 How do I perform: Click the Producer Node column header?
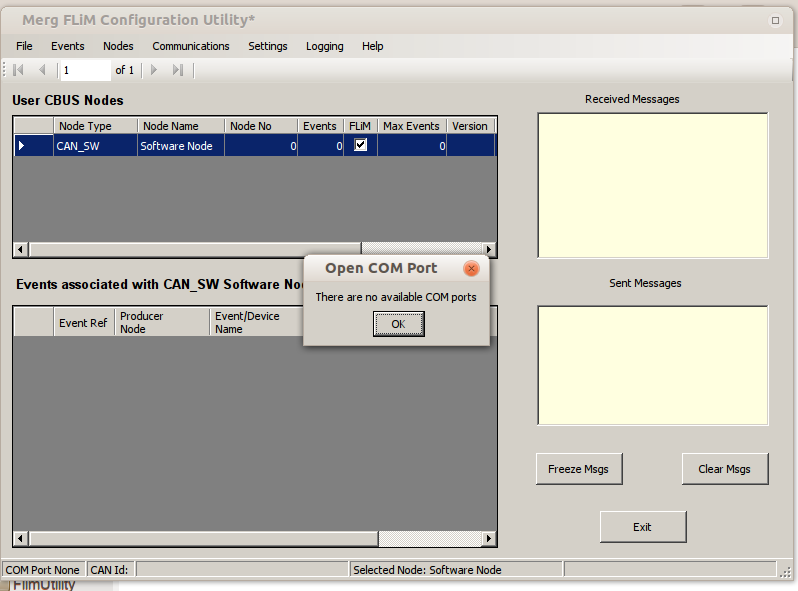[162, 323]
